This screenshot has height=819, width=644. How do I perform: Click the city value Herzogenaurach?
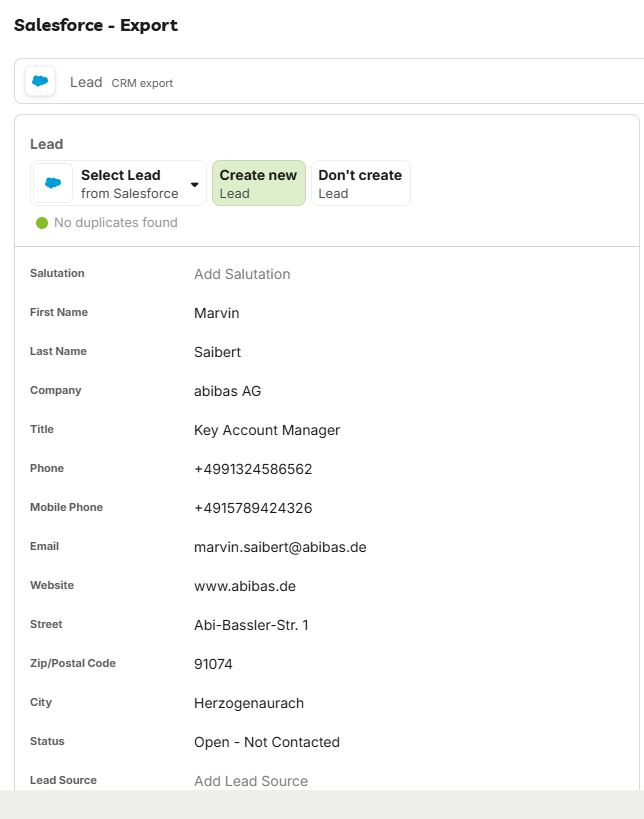pyautogui.click(x=249, y=703)
